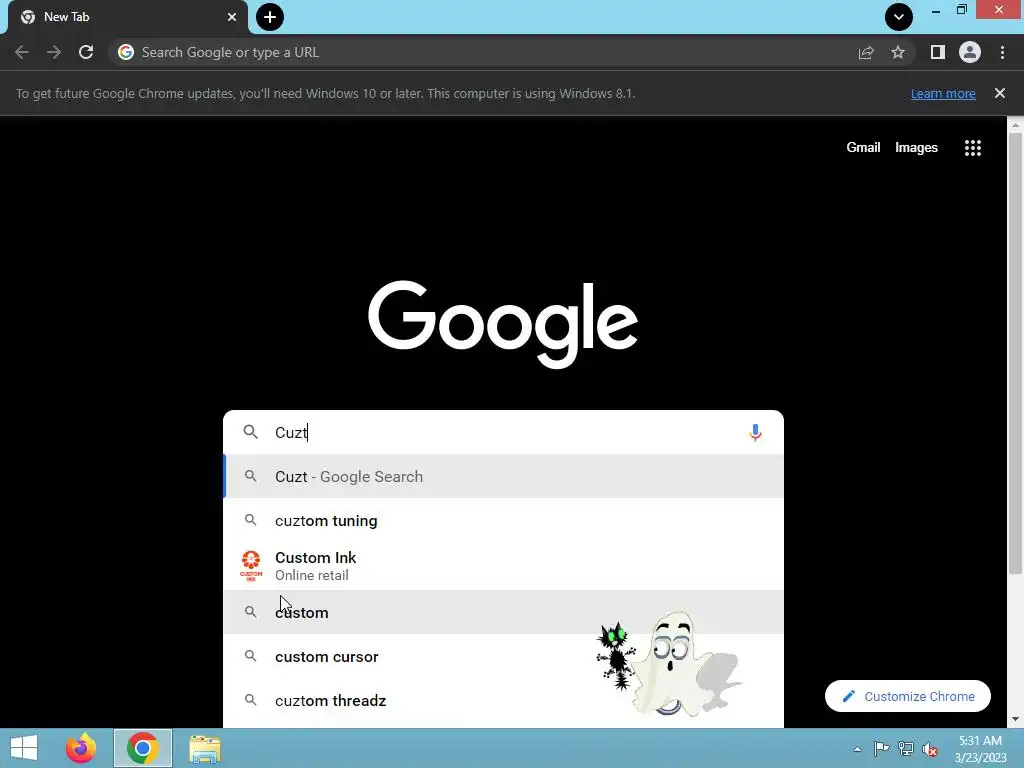The height and width of the screenshot is (768, 1024).
Task: Open Gmail link
Action: (x=863, y=148)
